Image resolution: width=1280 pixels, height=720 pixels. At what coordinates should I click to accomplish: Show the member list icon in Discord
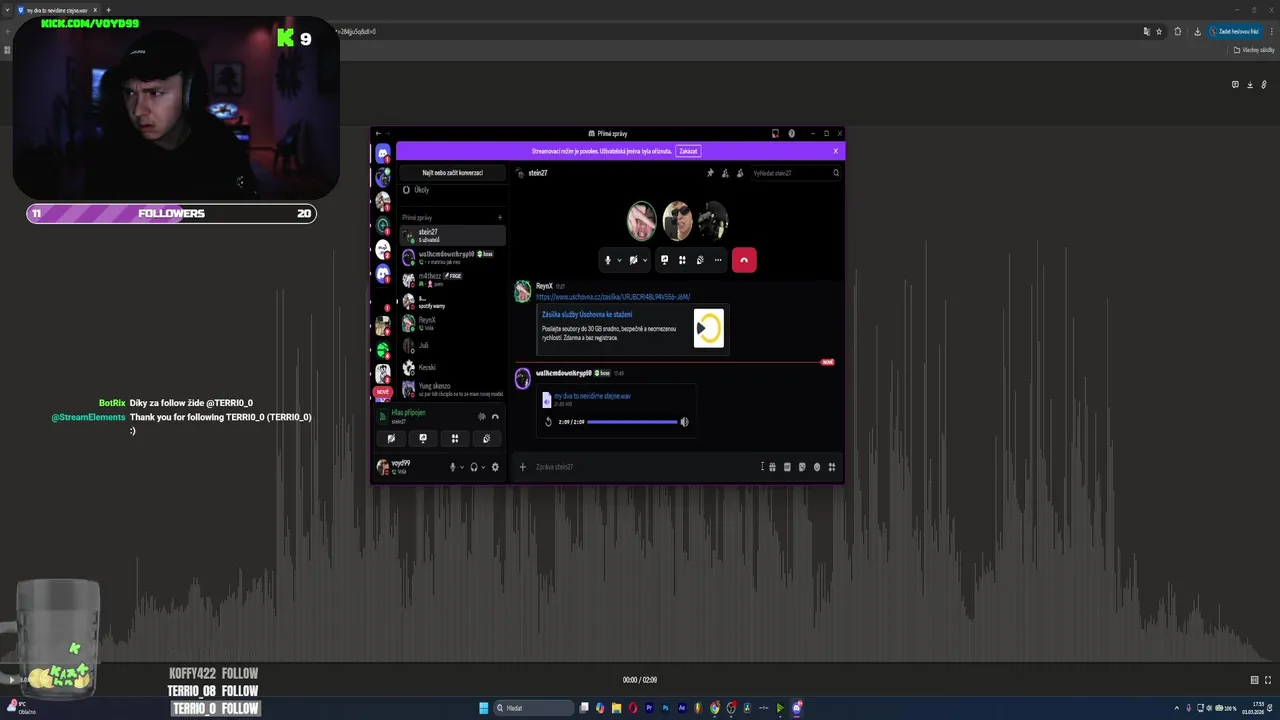tap(740, 173)
